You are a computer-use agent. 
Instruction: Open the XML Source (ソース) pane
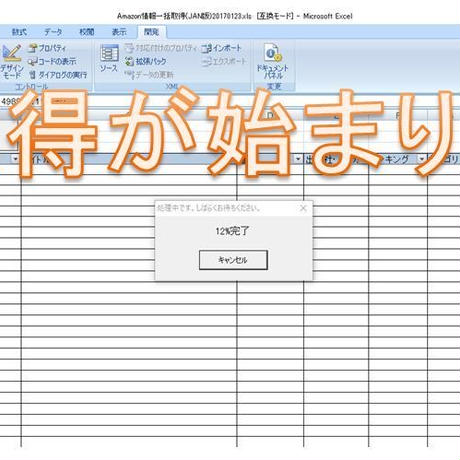(x=109, y=58)
